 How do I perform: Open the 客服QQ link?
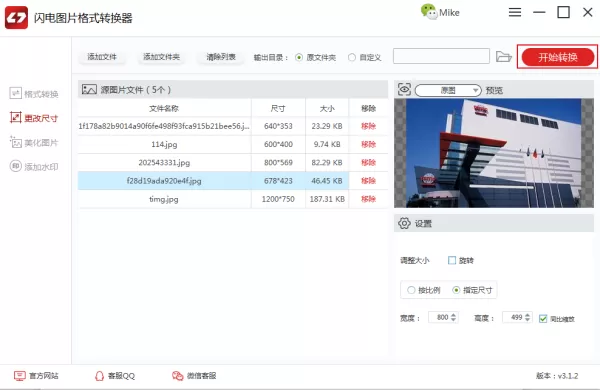tap(115, 376)
